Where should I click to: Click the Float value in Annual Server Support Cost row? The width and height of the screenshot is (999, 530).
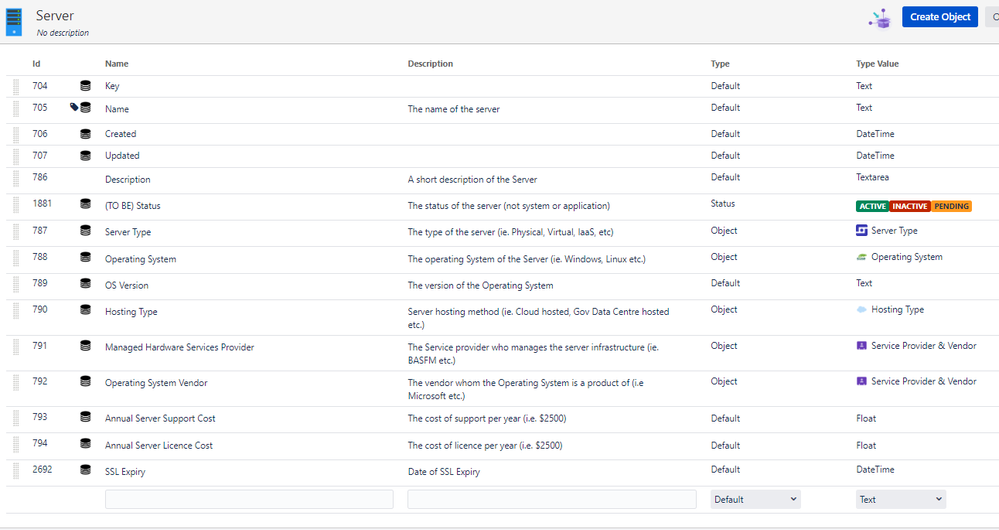[x=866, y=419]
